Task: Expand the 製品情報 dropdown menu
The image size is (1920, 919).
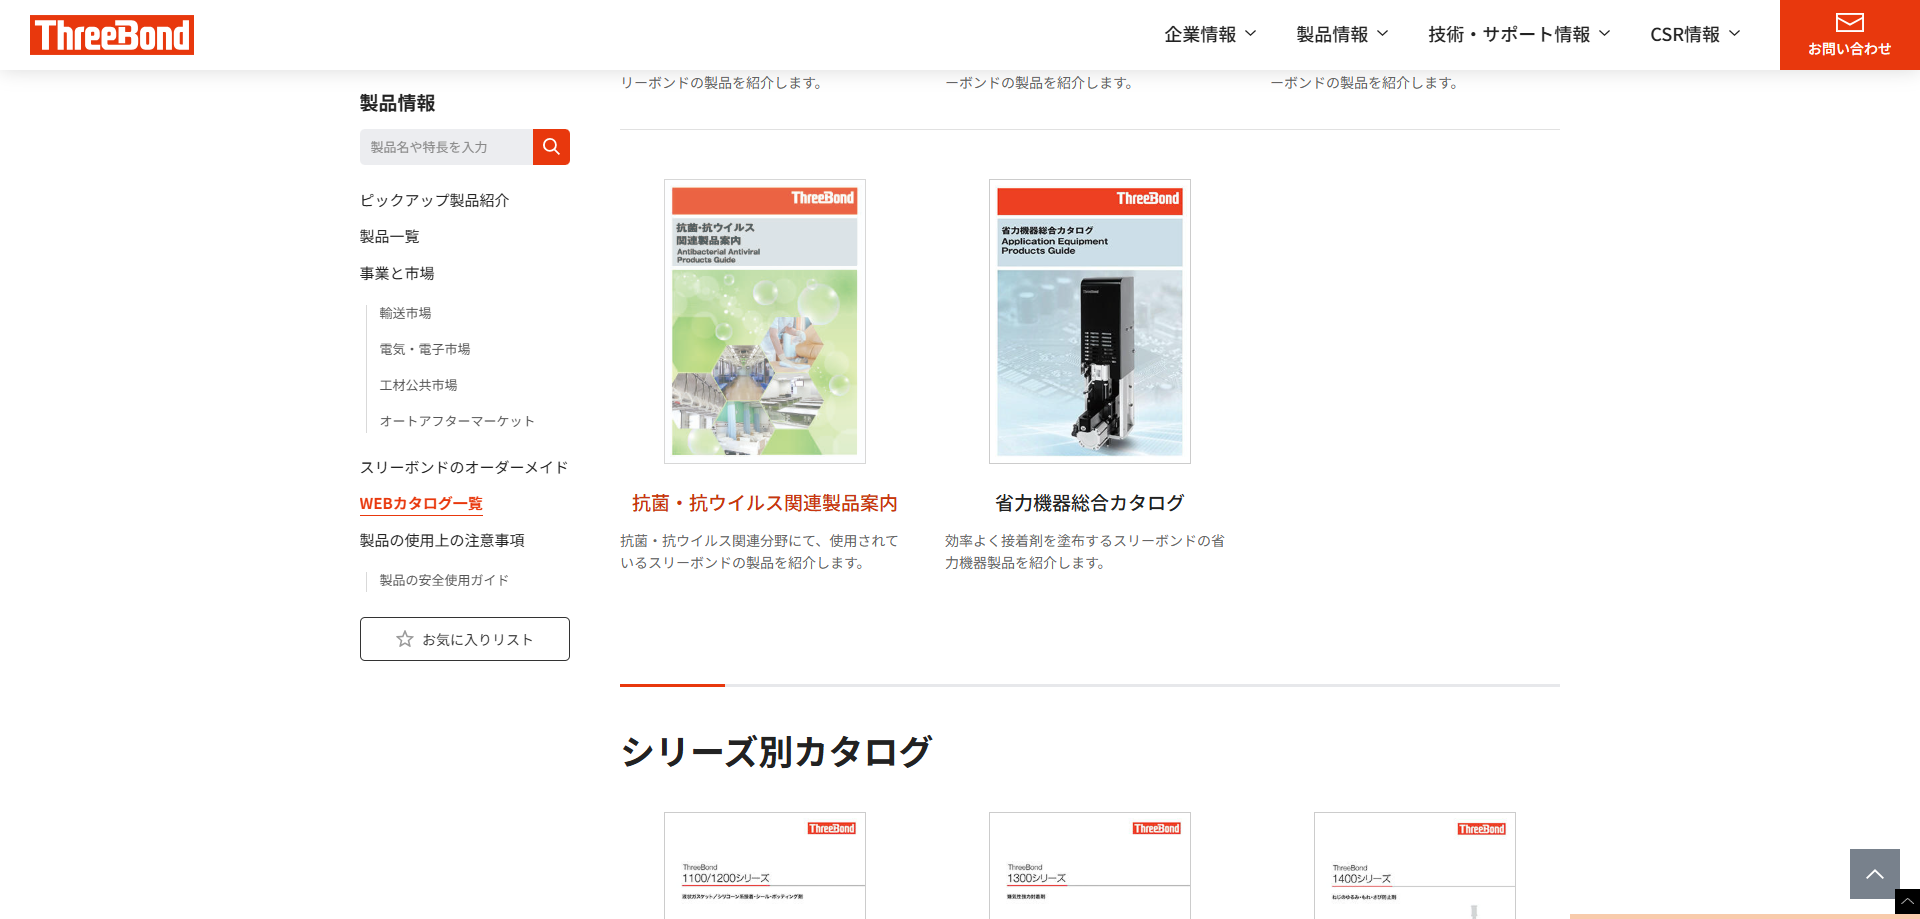Action: point(1342,35)
